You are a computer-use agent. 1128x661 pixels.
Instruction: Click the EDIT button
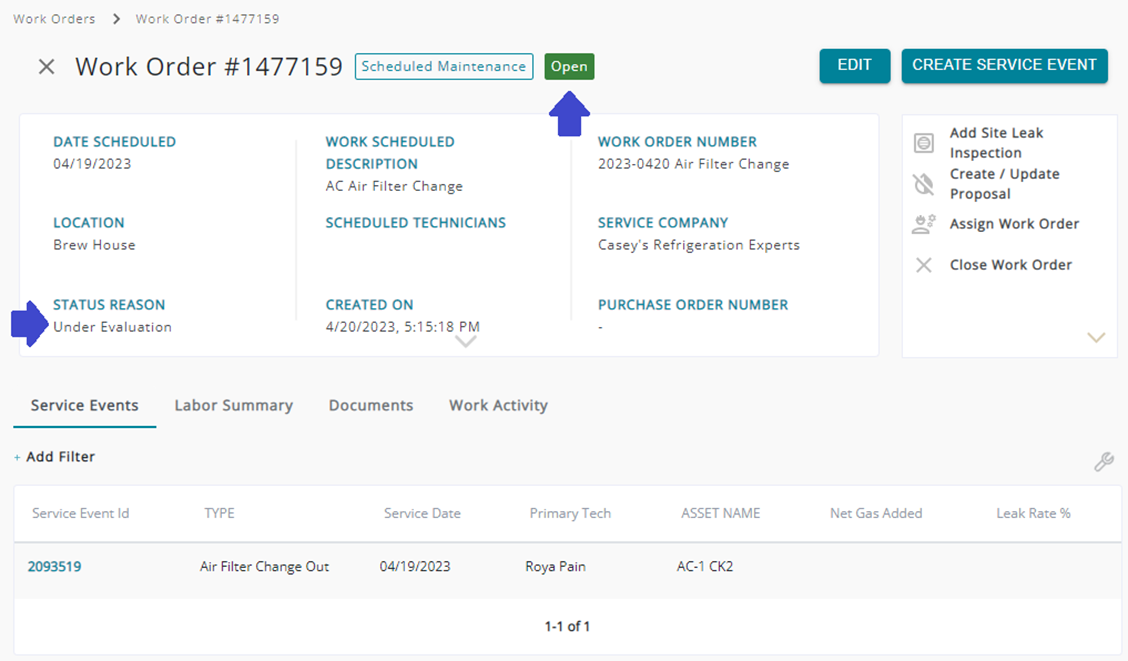click(x=855, y=65)
